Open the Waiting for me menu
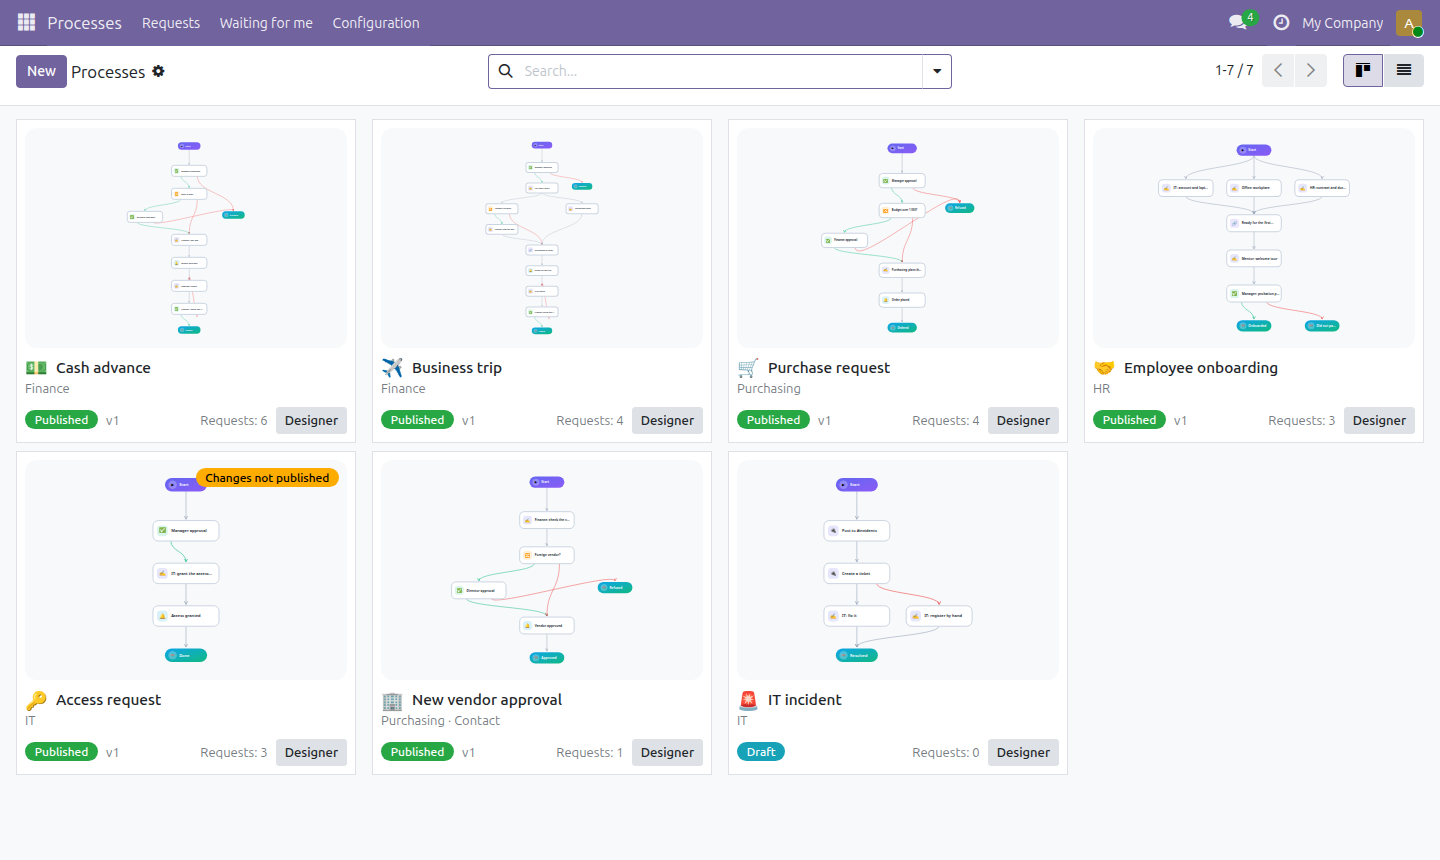Viewport: 1440px width, 860px height. 266,22
